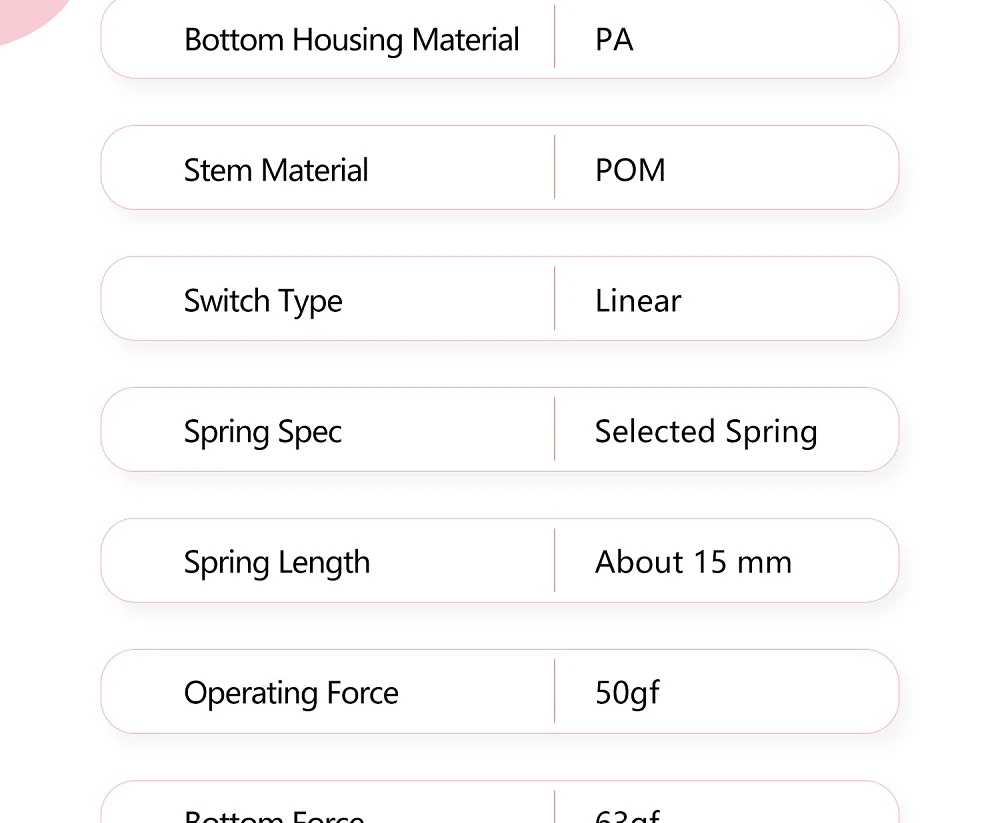
Task: Select the 50gf operating force value
Action: point(627,693)
